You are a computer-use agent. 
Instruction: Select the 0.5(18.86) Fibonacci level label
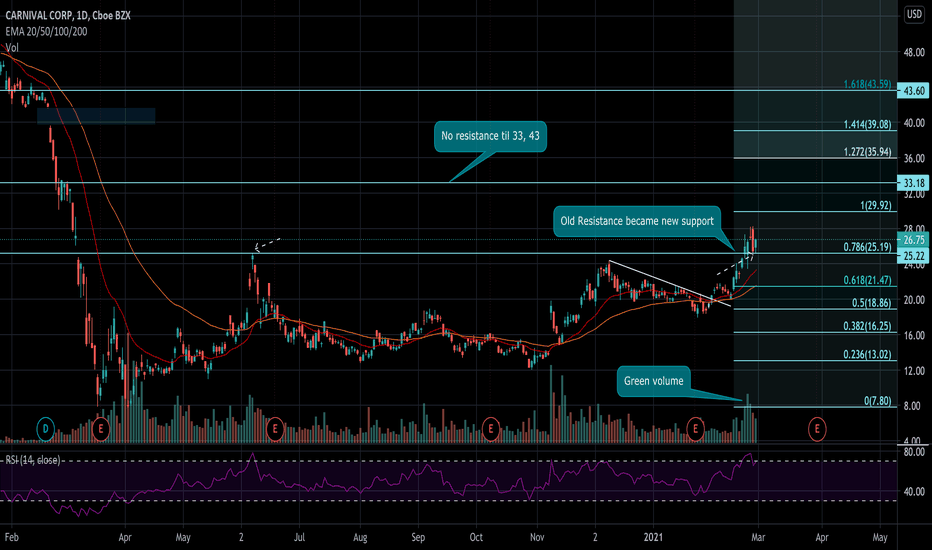click(x=871, y=303)
